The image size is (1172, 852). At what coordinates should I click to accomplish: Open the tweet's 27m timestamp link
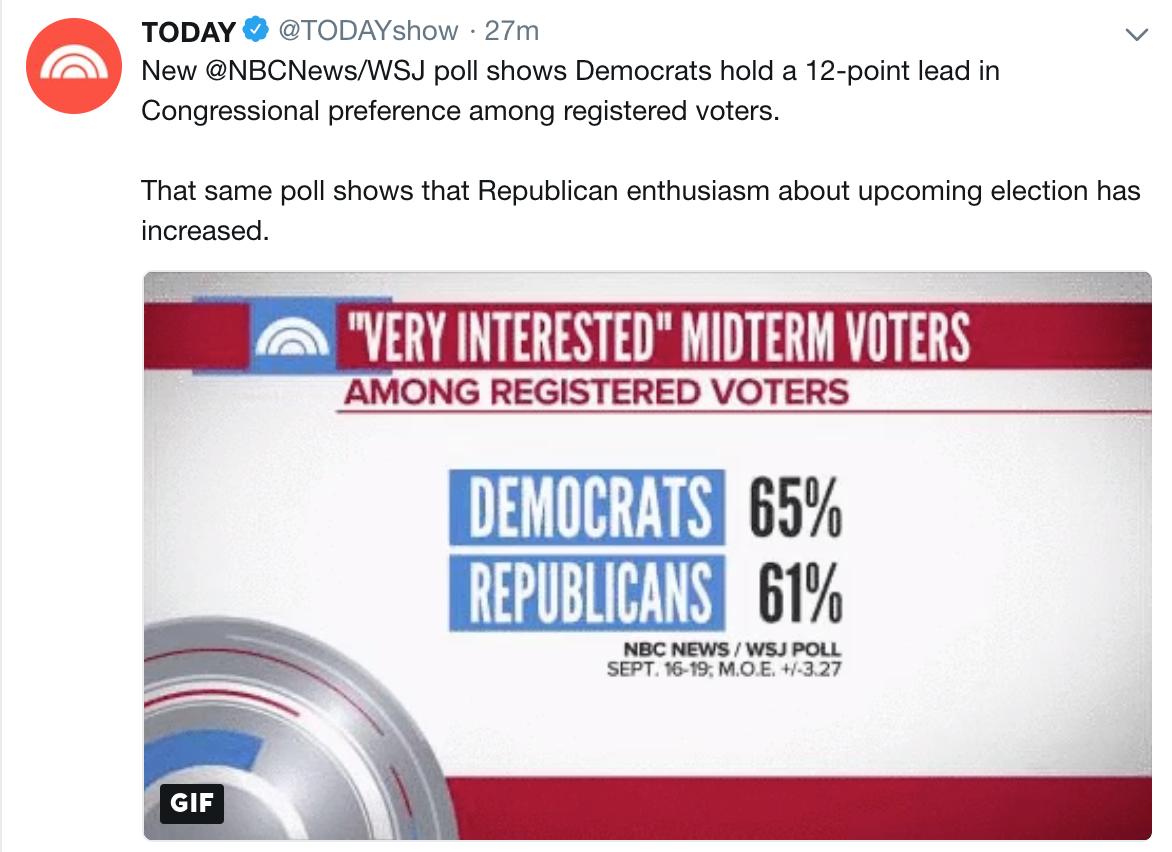point(511,31)
